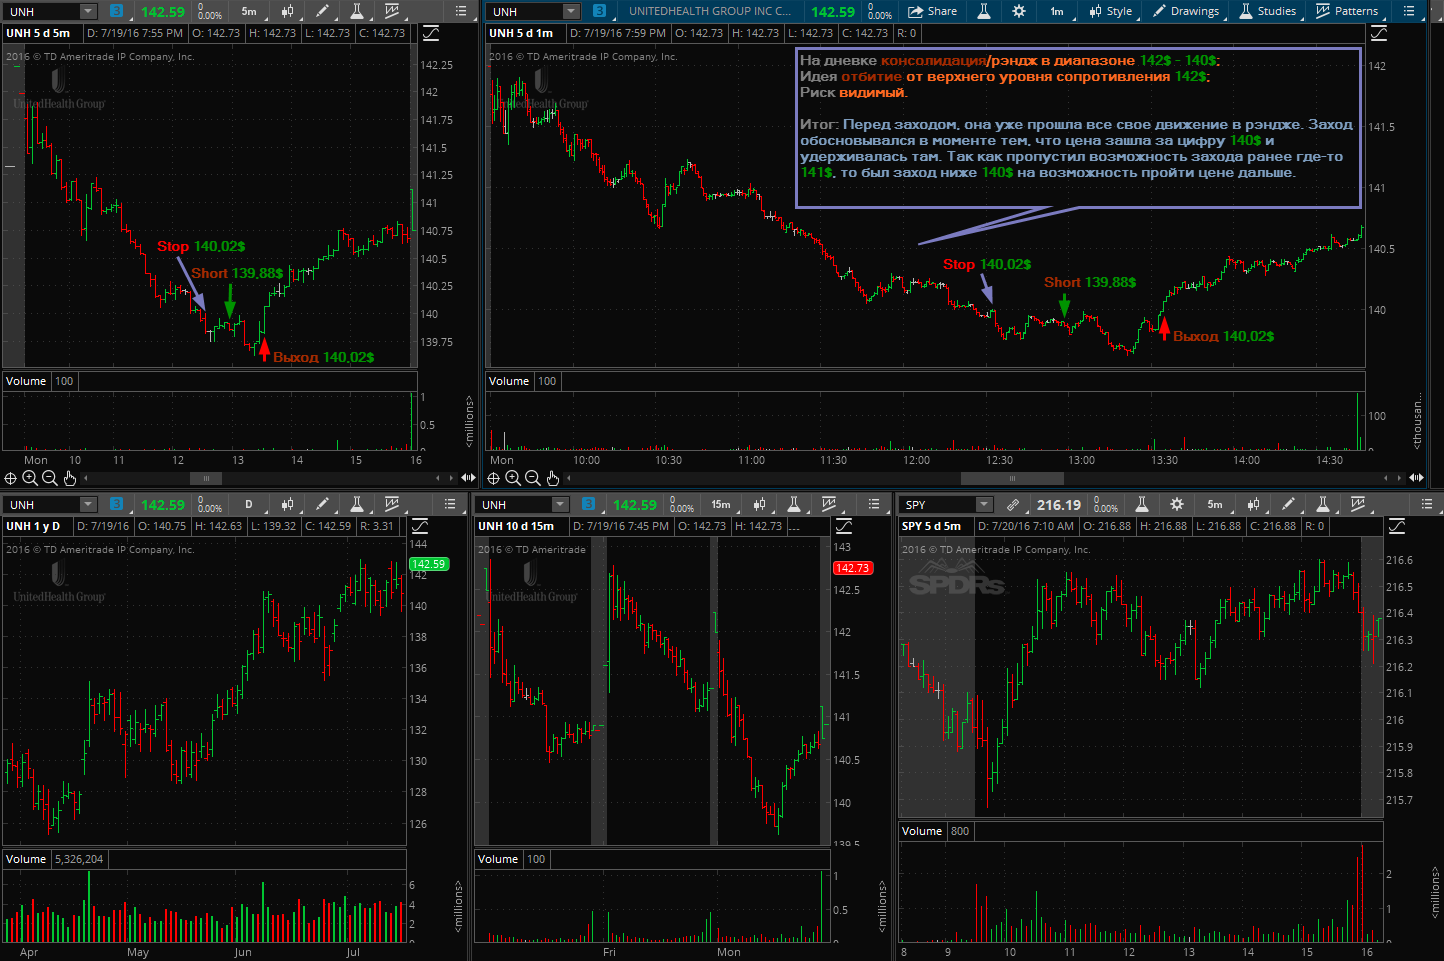The height and width of the screenshot is (961, 1444).
Task: Toggle the chart scale icon in SPY chart
Action: [1397, 526]
